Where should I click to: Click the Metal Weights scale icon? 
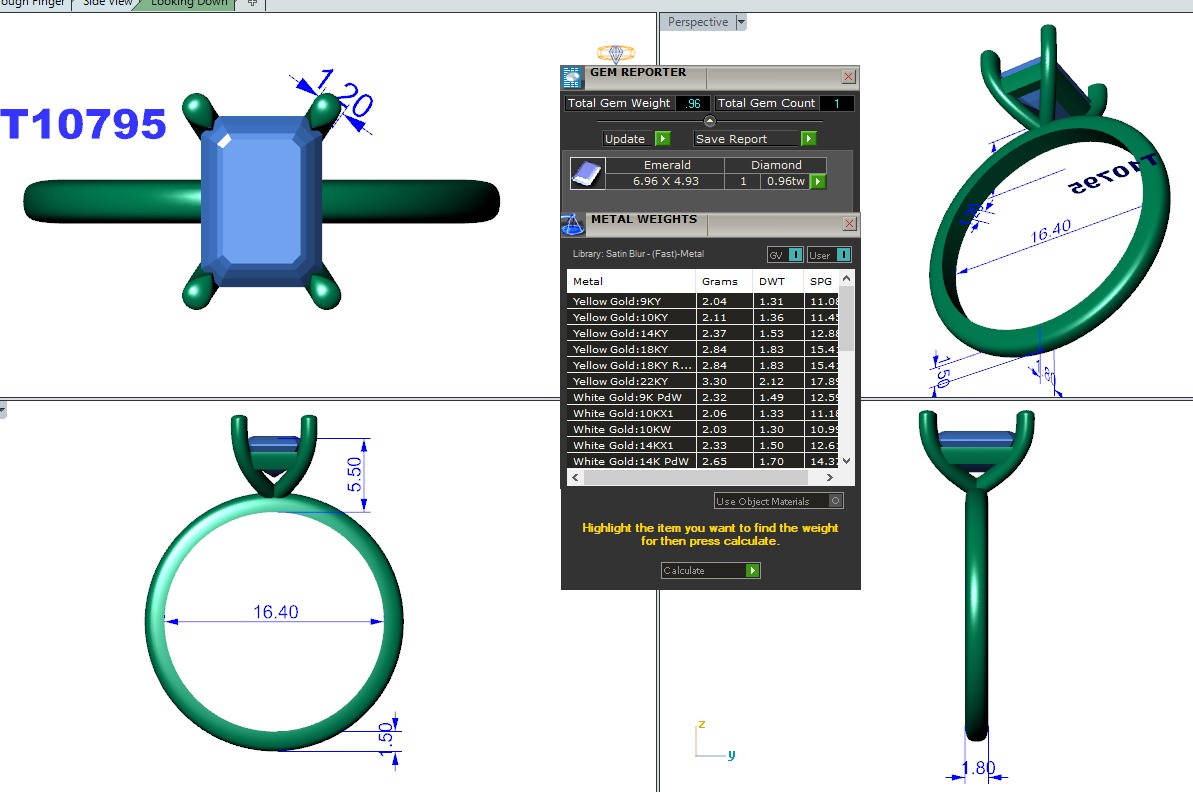[572, 224]
